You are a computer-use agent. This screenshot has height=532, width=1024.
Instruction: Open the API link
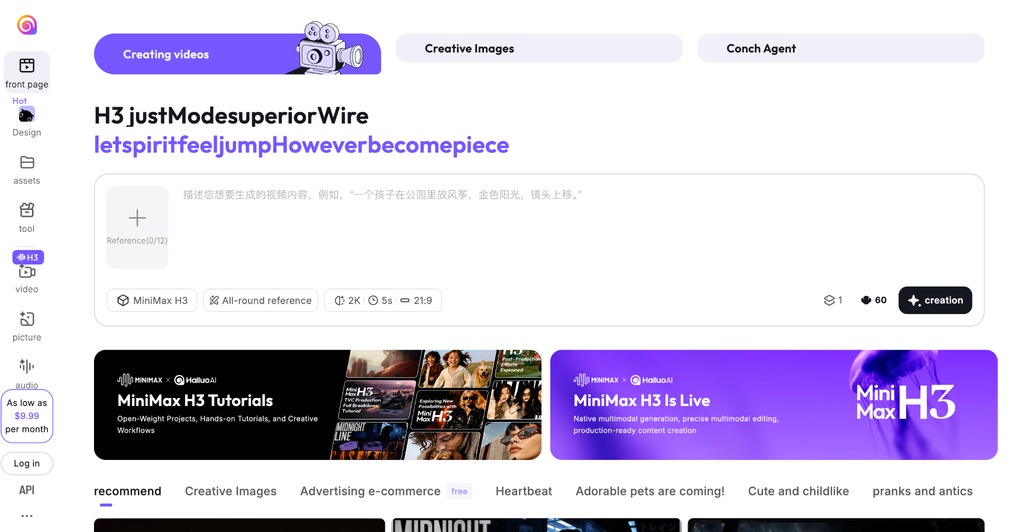pos(27,490)
